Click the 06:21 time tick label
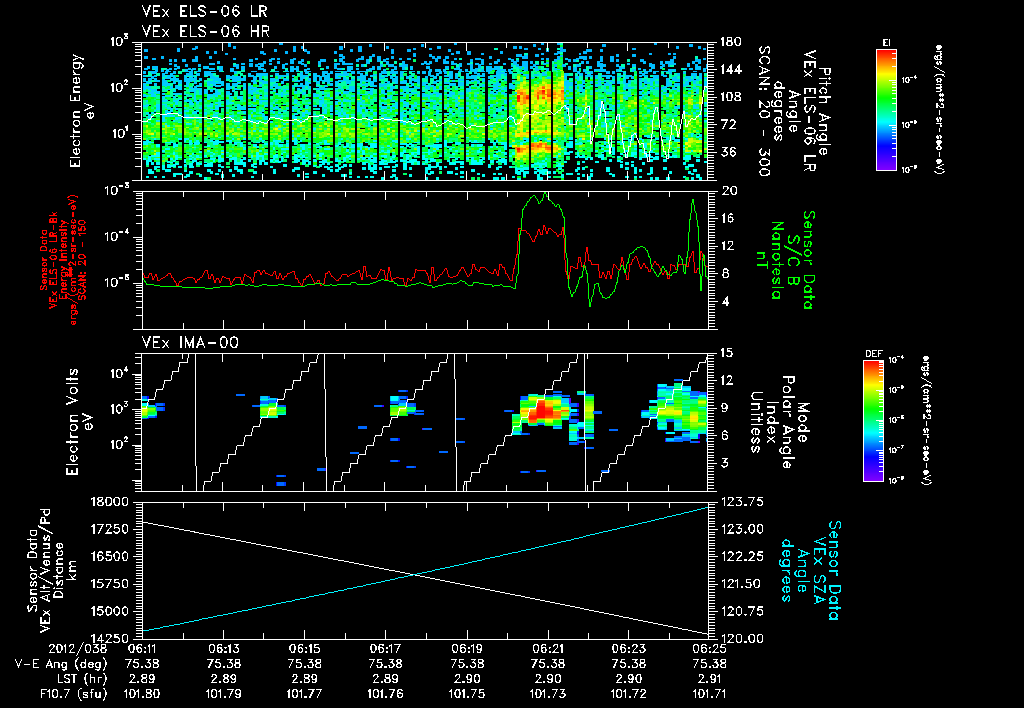This screenshot has width=1024, height=708. (x=547, y=649)
